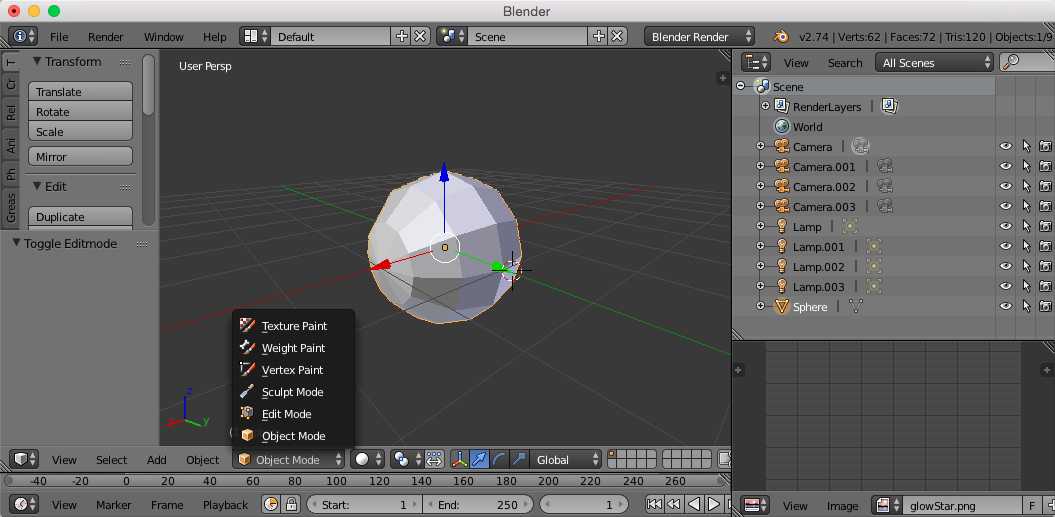The width and height of the screenshot is (1055, 517).
Task: Choose Vertex Paint mode
Action: click(293, 370)
